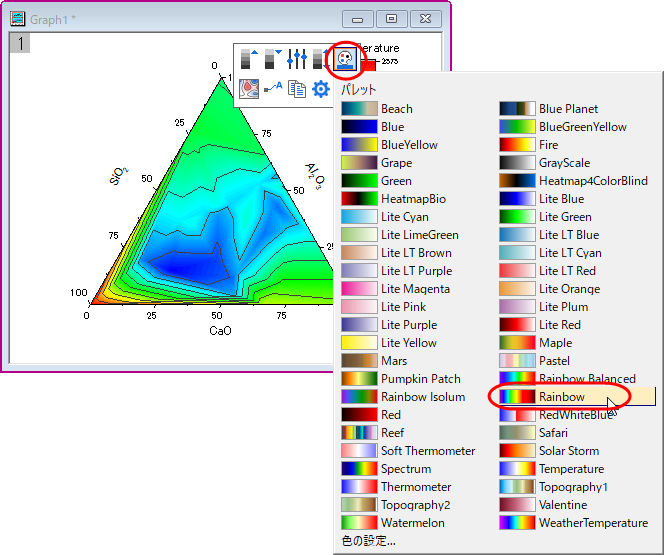
Task: Restore the Graph1 window size
Action: [392, 19]
